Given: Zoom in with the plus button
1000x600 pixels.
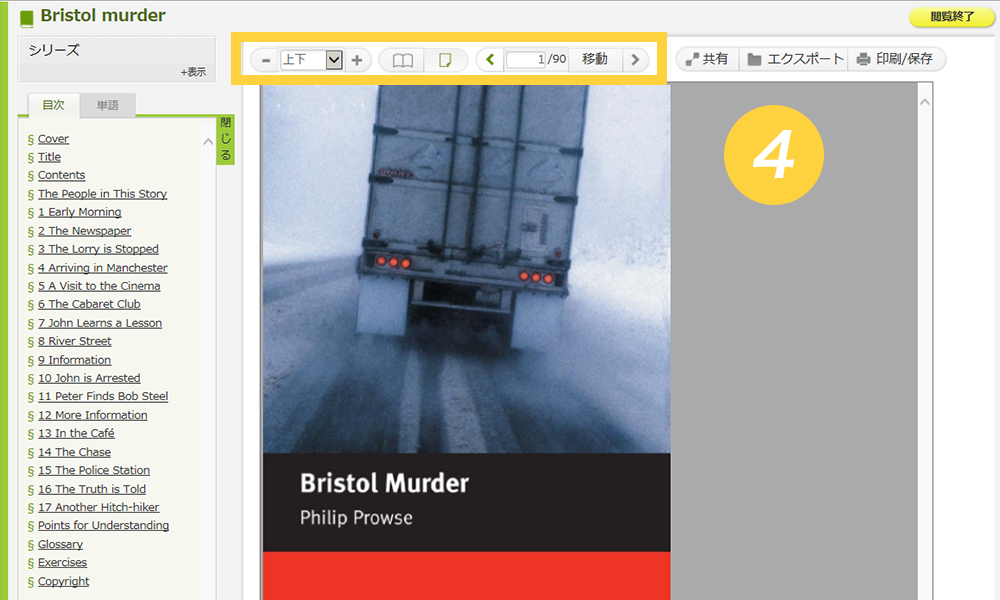Looking at the screenshot, I should coord(357,60).
